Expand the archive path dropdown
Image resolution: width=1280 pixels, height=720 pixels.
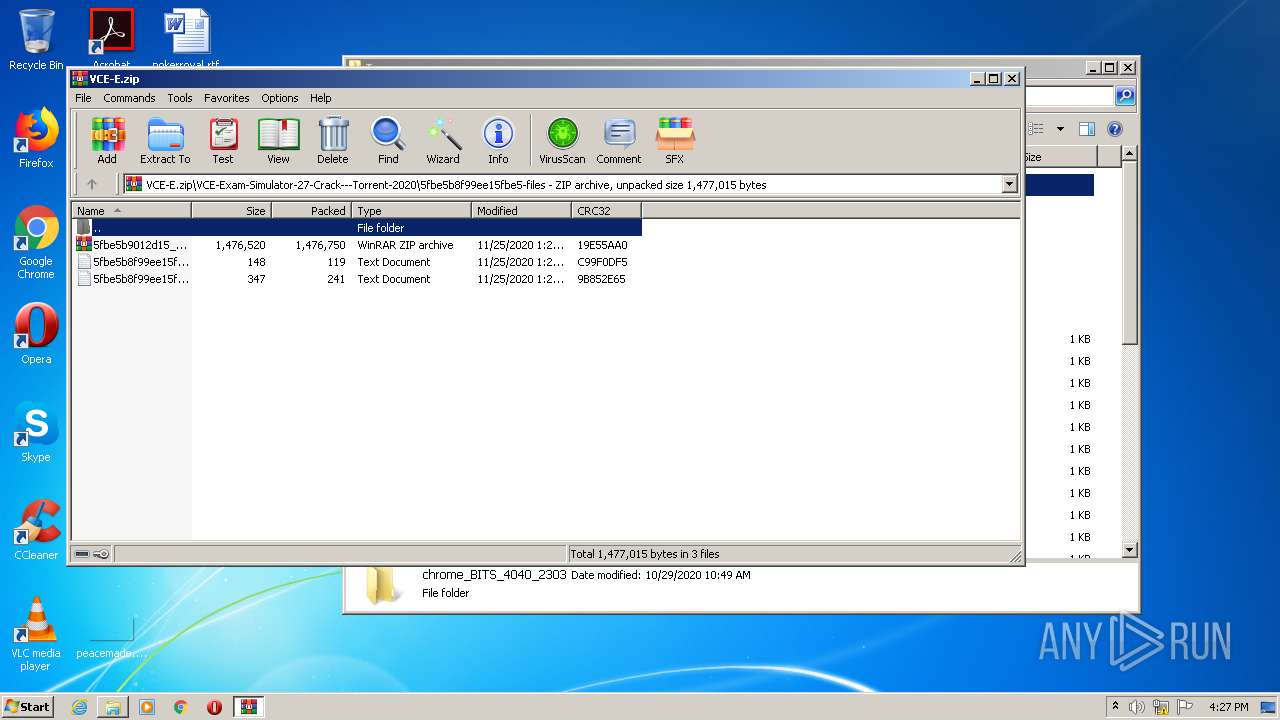[1009, 184]
